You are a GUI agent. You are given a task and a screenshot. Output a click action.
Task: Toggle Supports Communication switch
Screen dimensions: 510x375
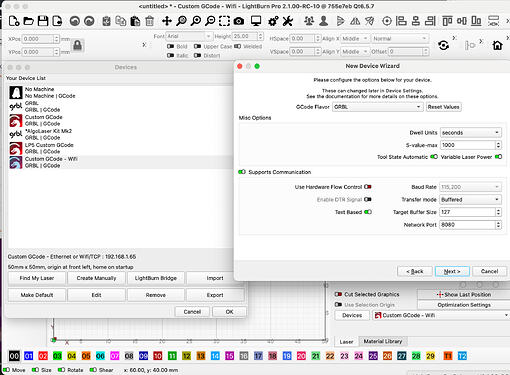point(242,172)
